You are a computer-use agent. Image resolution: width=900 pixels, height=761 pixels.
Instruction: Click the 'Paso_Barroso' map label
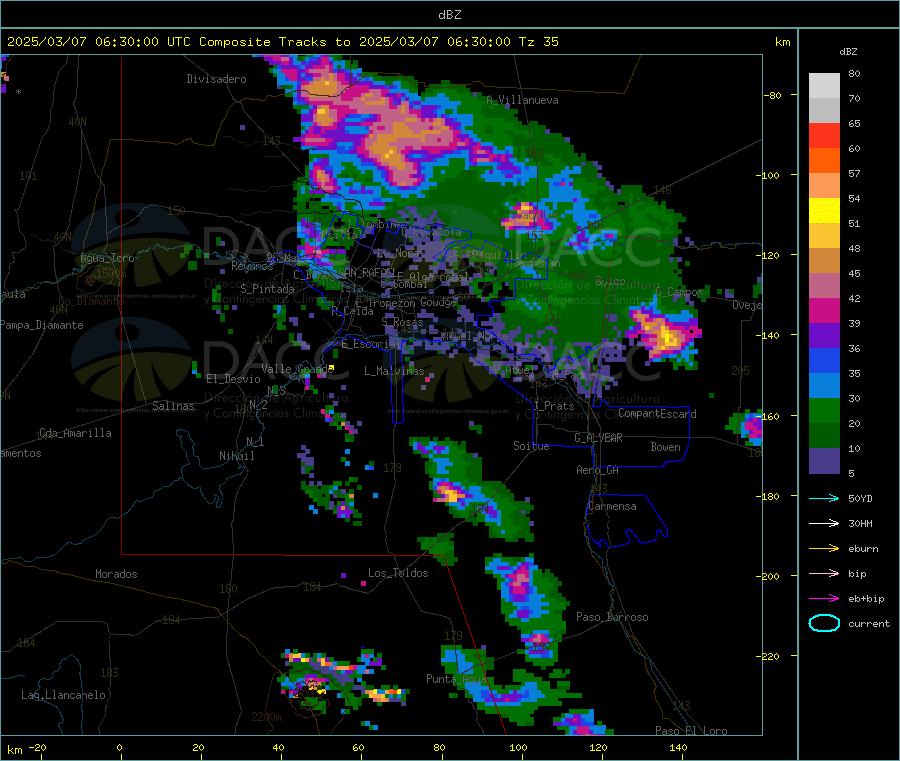coord(612,617)
